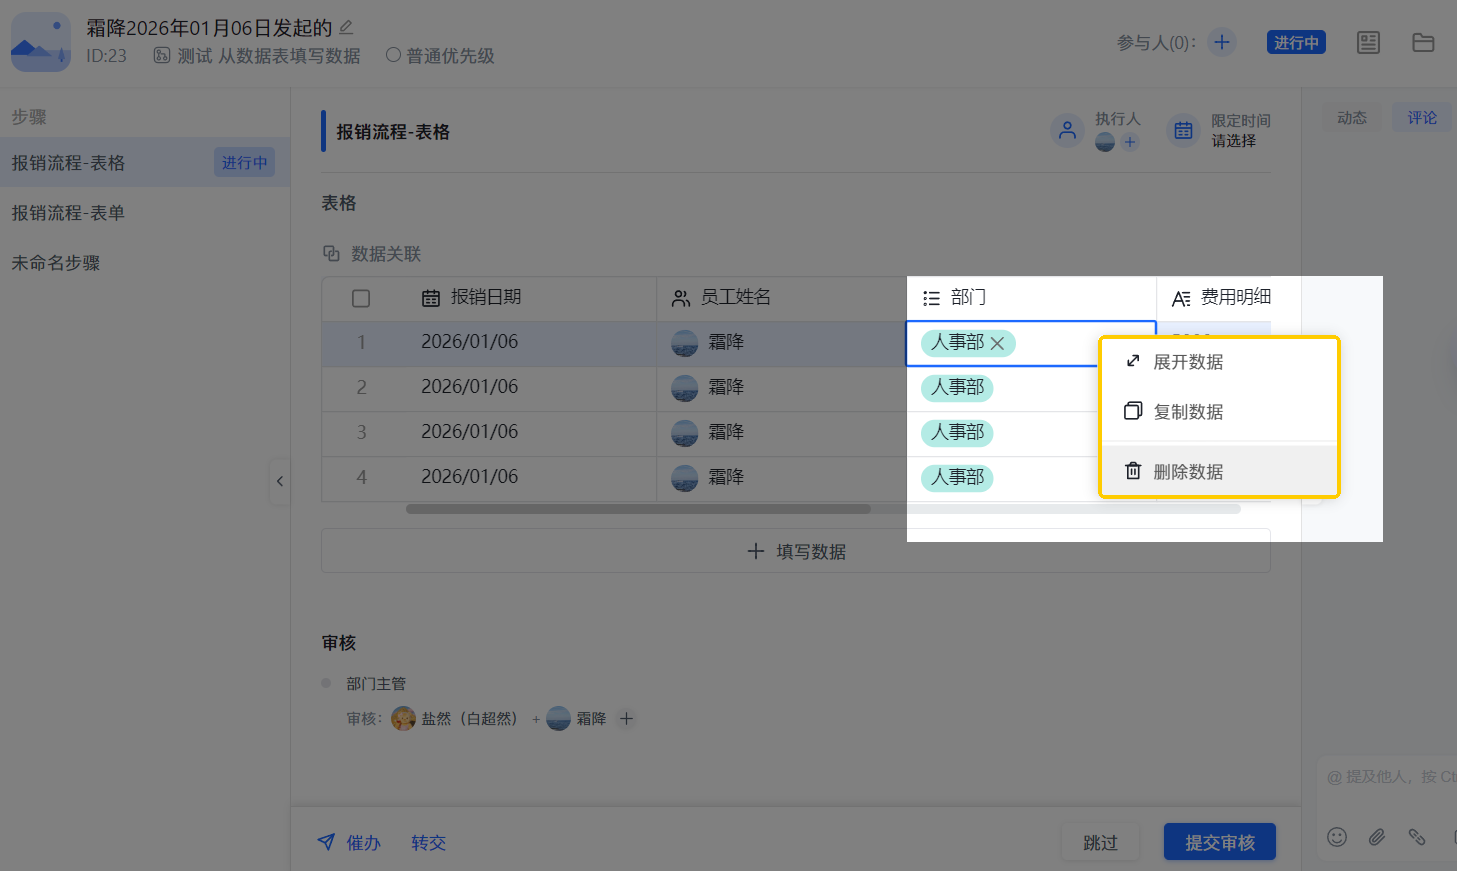The image size is (1457, 871).
Task: Submit for review with 提交审核
Action: pyautogui.click(x=1219, y=841)
